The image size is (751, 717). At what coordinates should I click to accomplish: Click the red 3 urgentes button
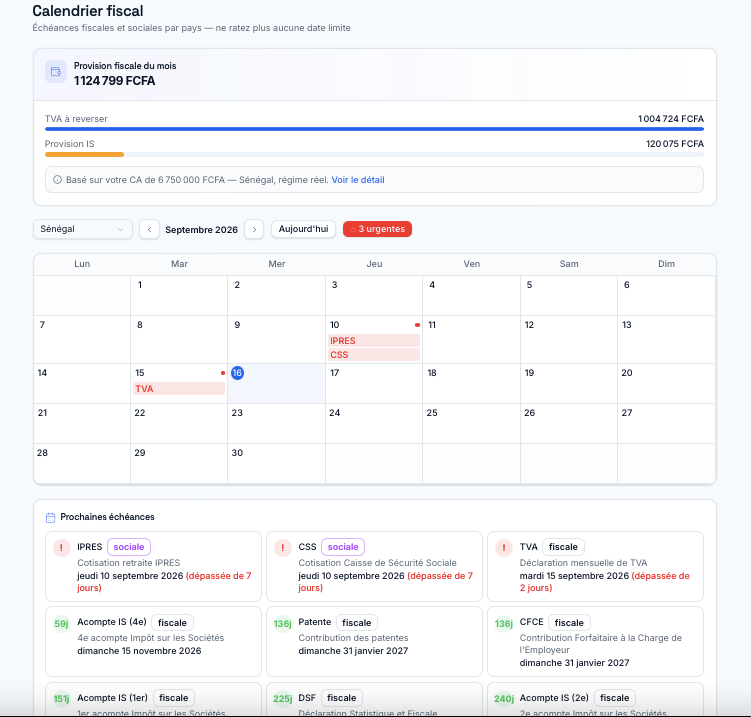[377, 229]
